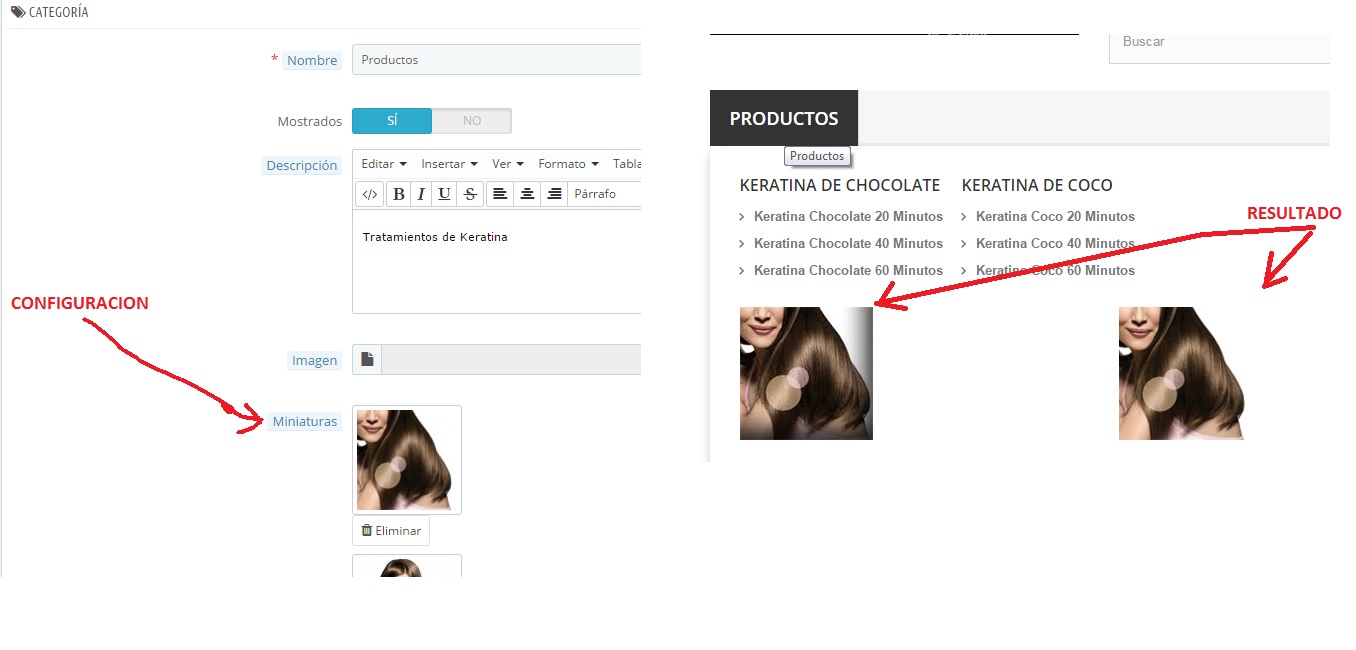Click the Mostrados label
This screenshot has width=1356, height=650.
pyautogui.click(x=310, y=121)
